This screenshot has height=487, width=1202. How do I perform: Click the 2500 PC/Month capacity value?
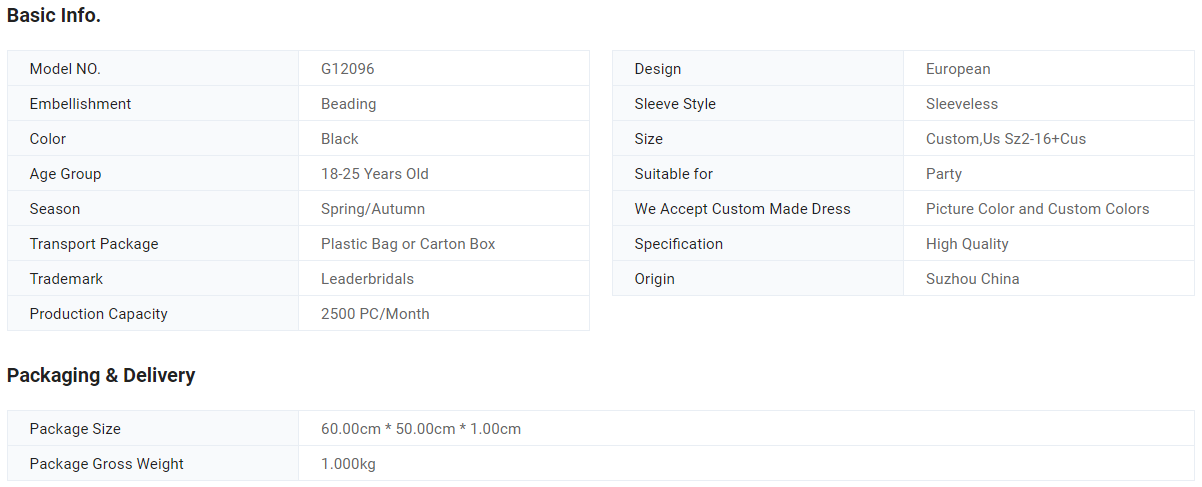(x=375, y=314)
